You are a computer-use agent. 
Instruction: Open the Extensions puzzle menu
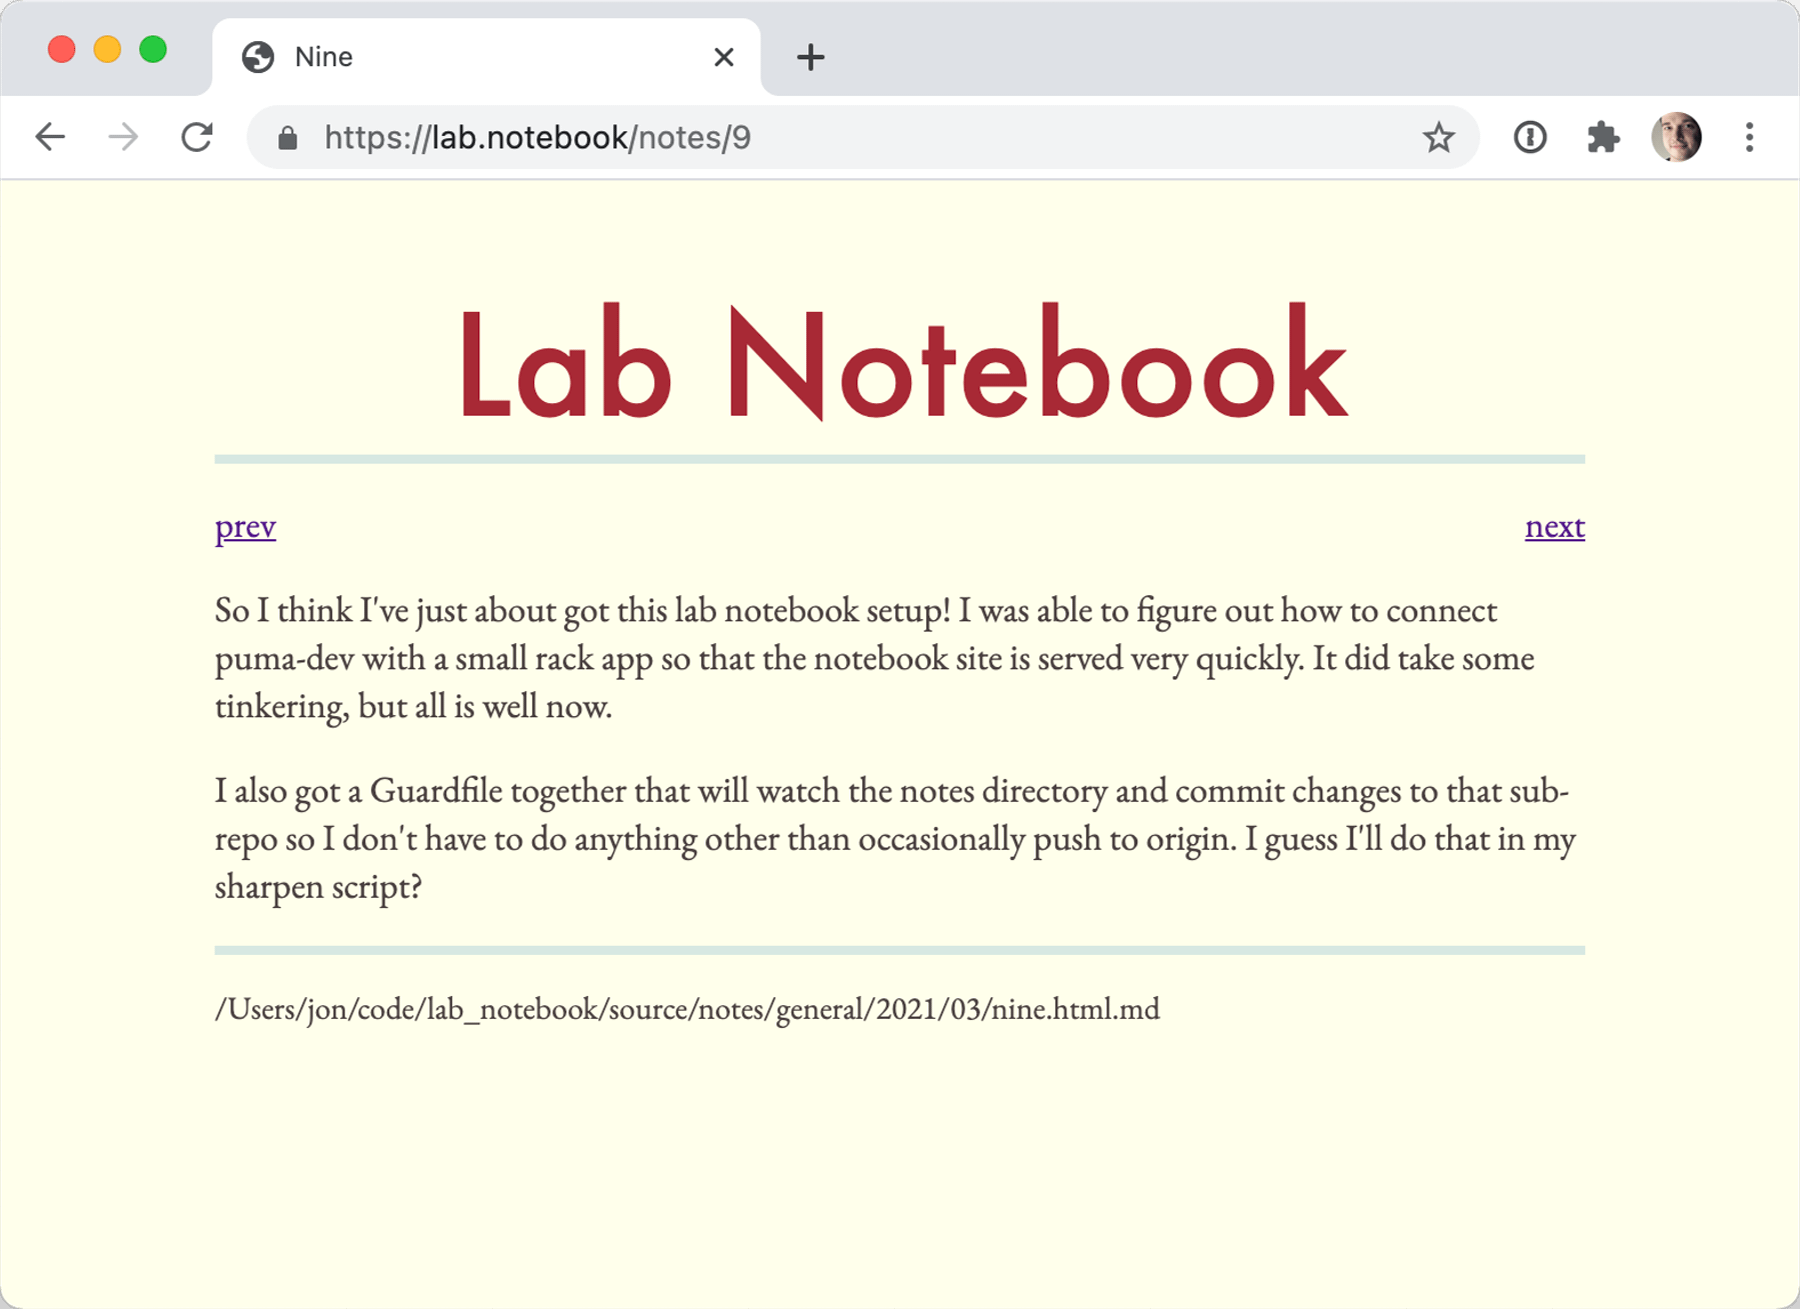[x=1603, y=137]
